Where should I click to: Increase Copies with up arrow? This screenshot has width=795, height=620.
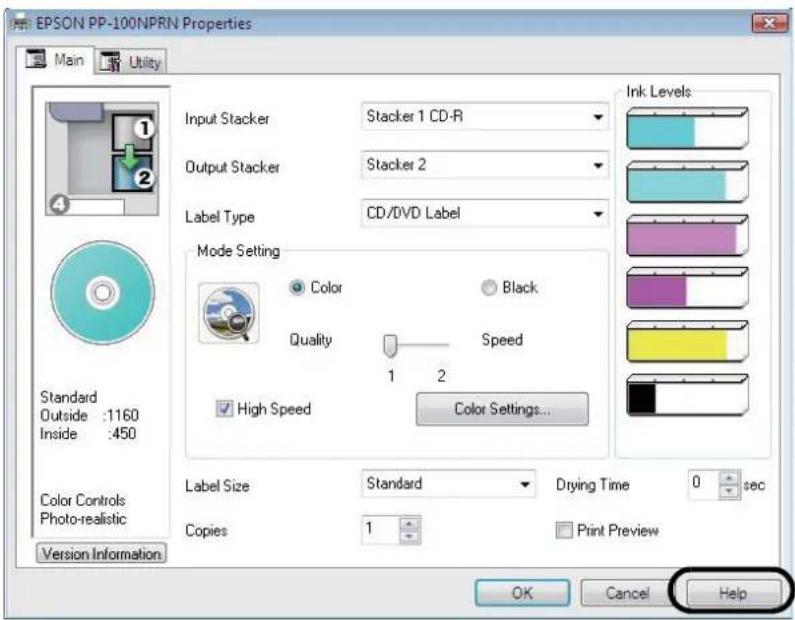coord(410,524)
